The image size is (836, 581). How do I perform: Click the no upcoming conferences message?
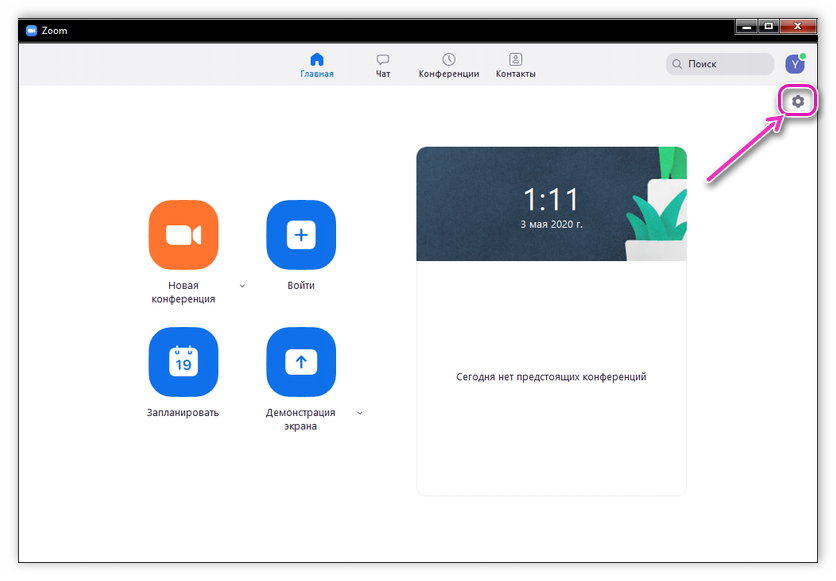tap(551, 377)
